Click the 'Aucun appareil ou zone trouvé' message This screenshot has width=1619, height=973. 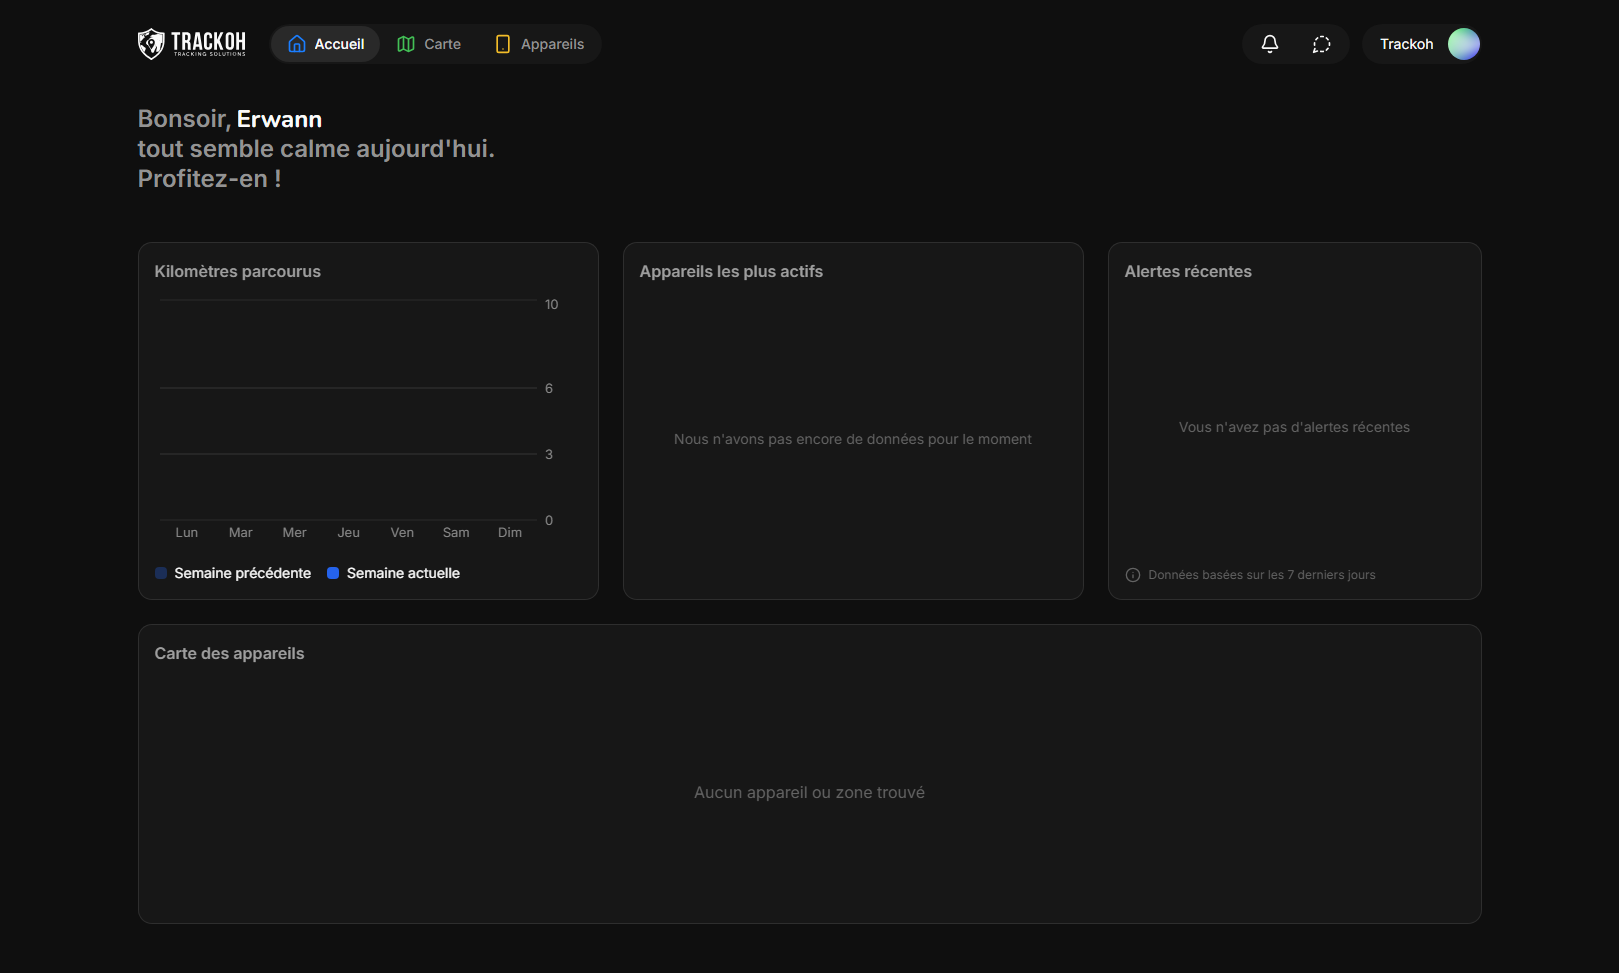809,793
